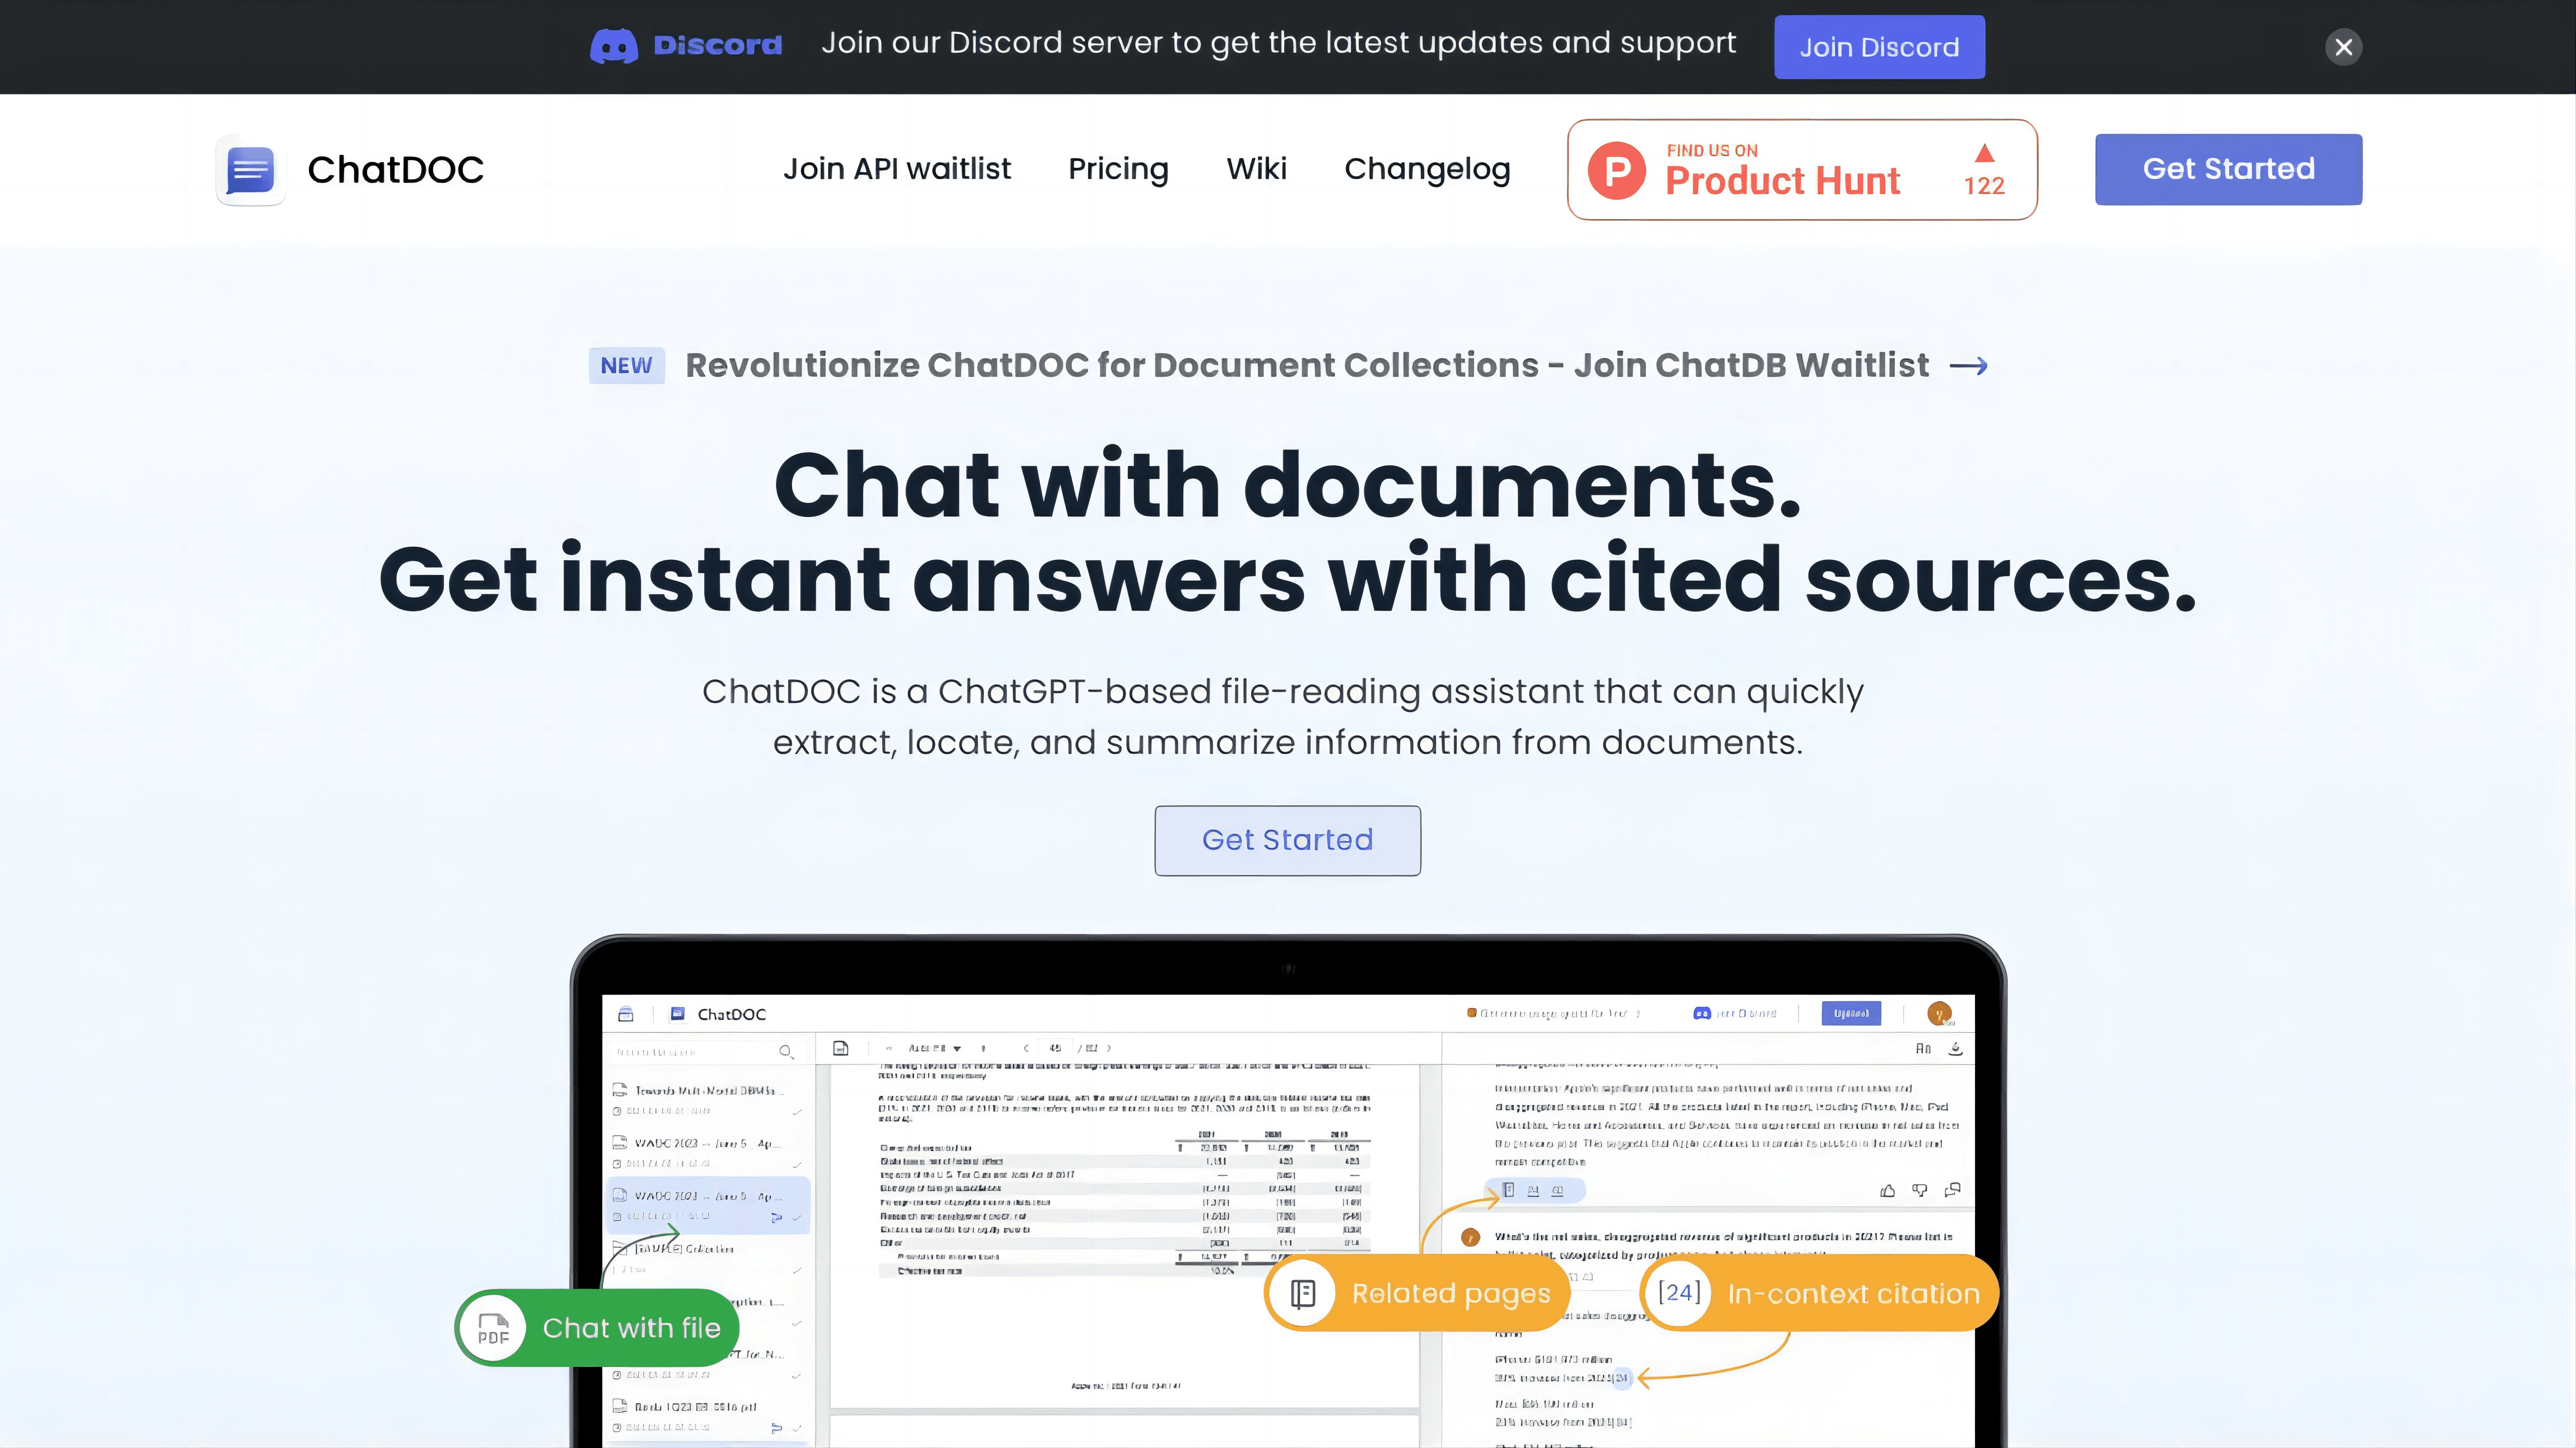The height and width of the screenshot is (1448, 2576).
Task: Click the Discord logo in the banner
Action: (686, 46)
